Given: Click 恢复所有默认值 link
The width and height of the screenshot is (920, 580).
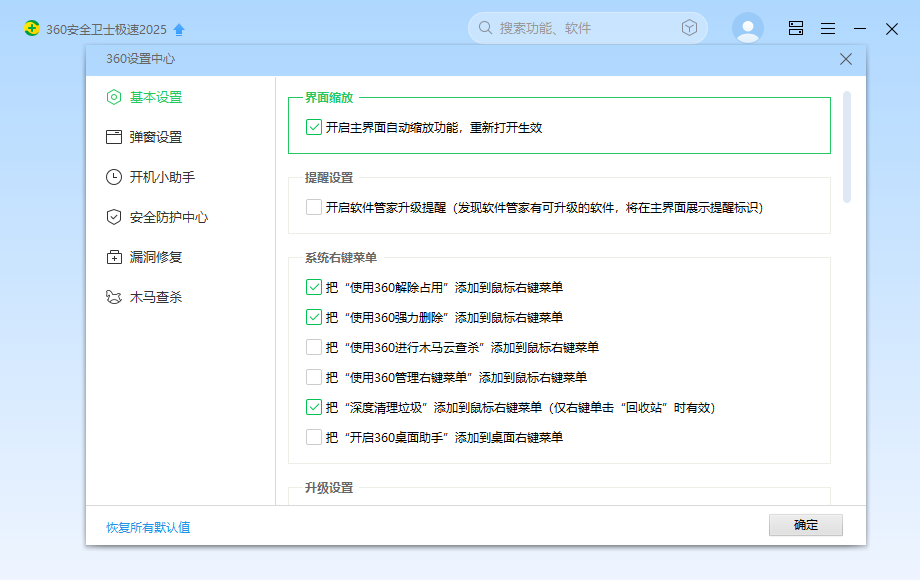Looking at the screenshot, I should 148,527.
